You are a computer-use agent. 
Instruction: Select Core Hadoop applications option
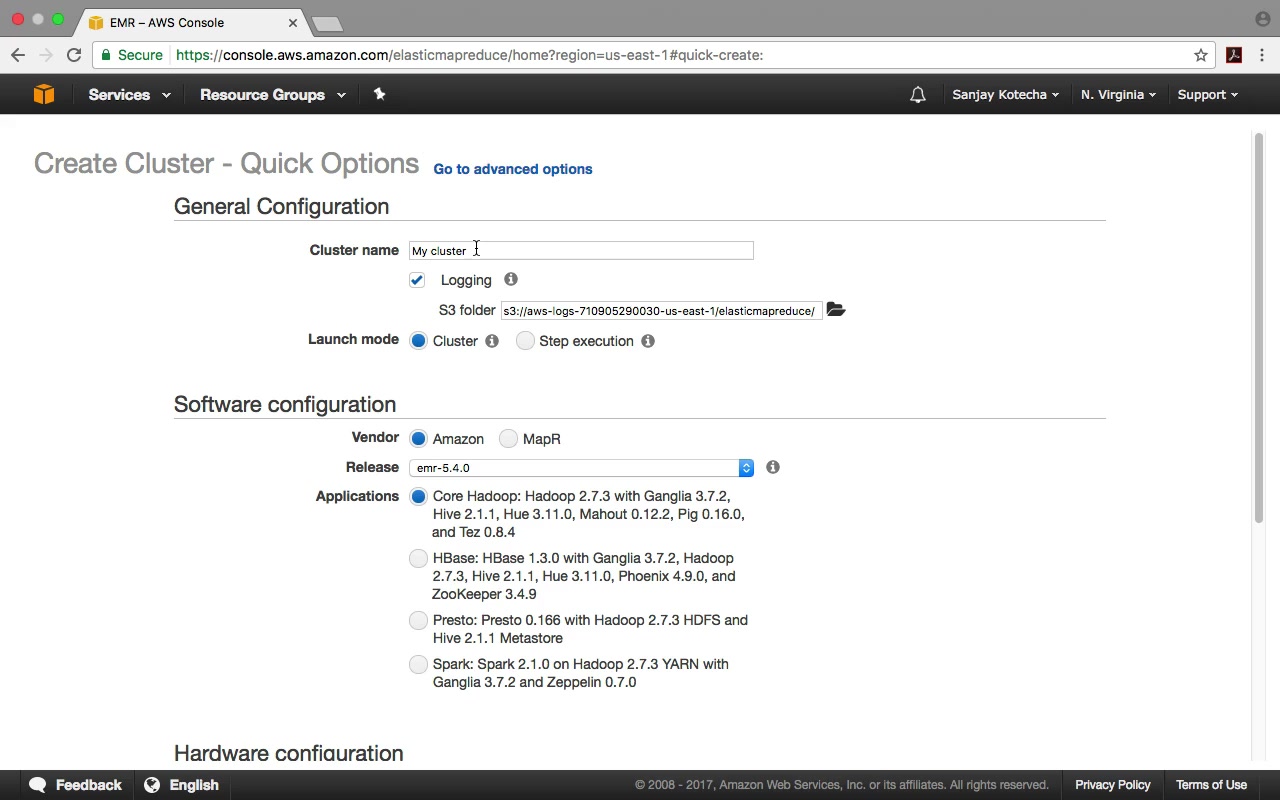(418, 496)
